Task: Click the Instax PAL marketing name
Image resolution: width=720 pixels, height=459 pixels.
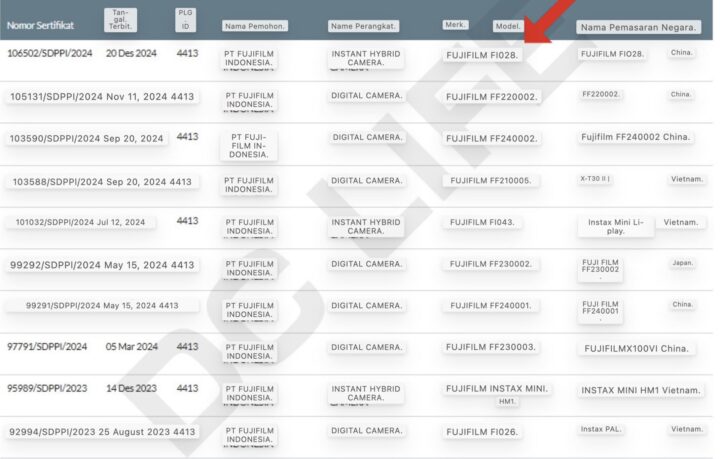Action: click(601, 429)
